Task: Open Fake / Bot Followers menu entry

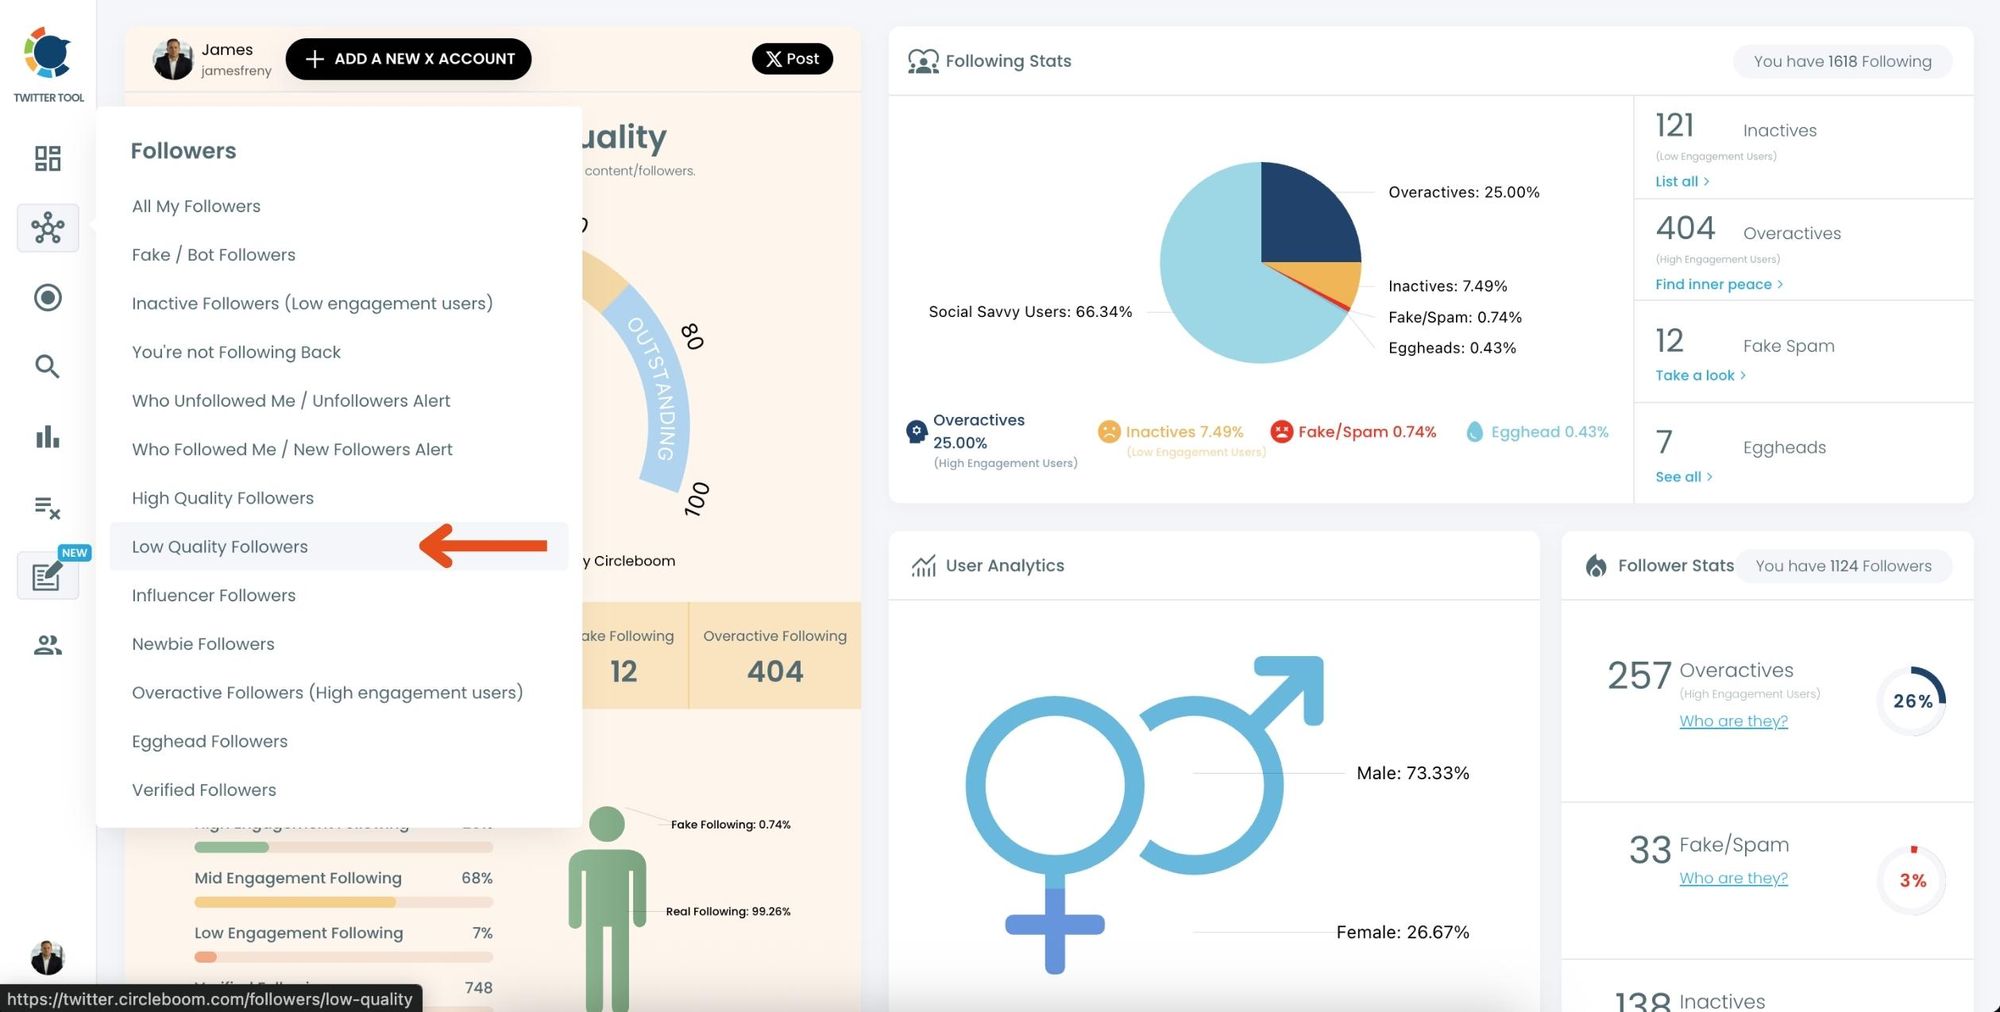Action: [x=213, y=255]
